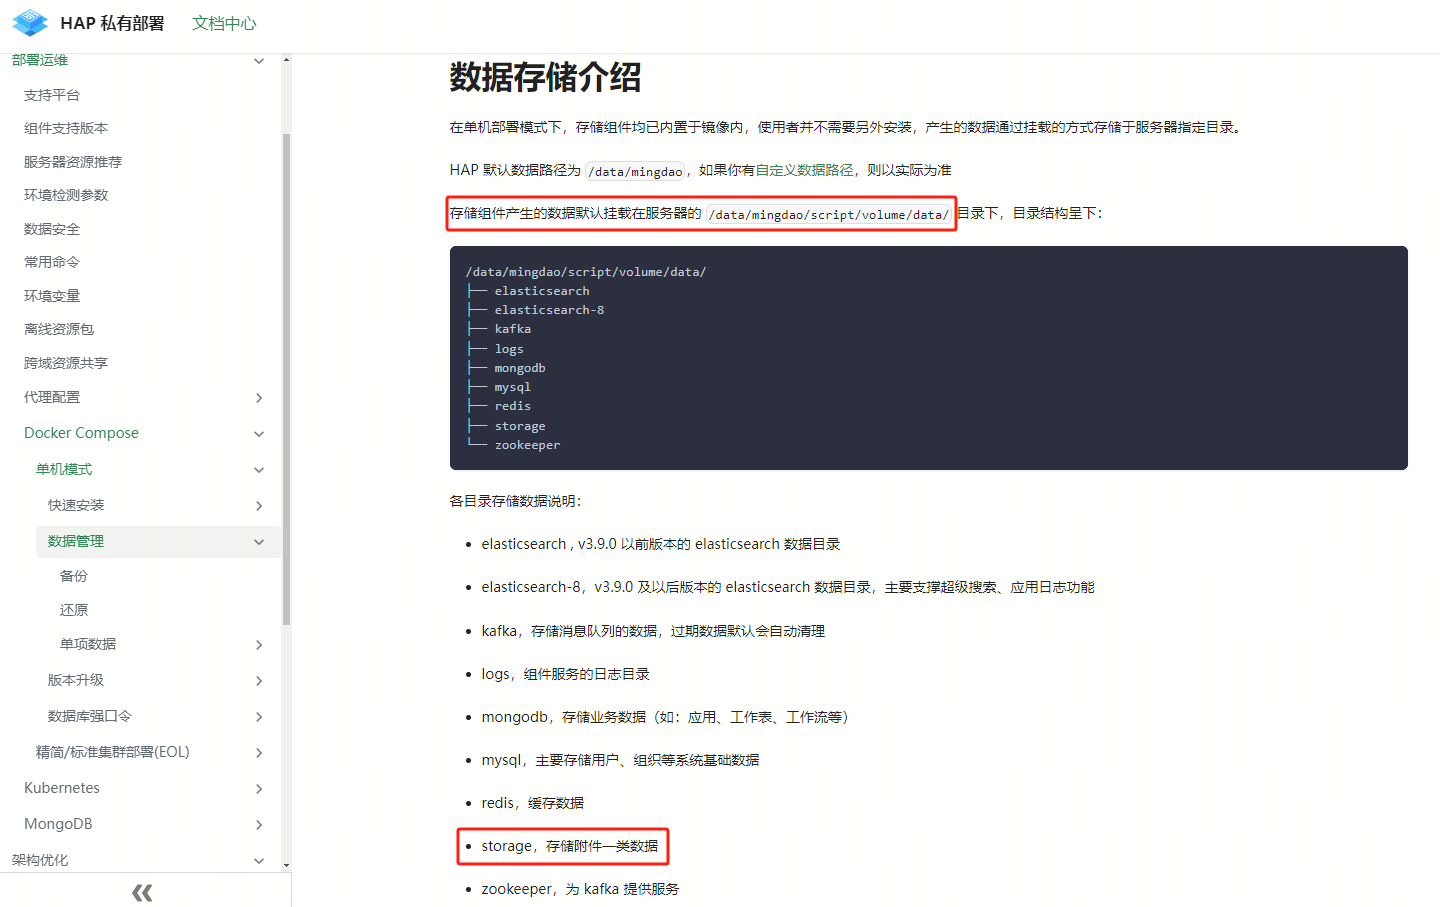Viewport: 1440px width, 907px height.
Task: Open the 环境变量 sidebar entry
Action: 52,296
